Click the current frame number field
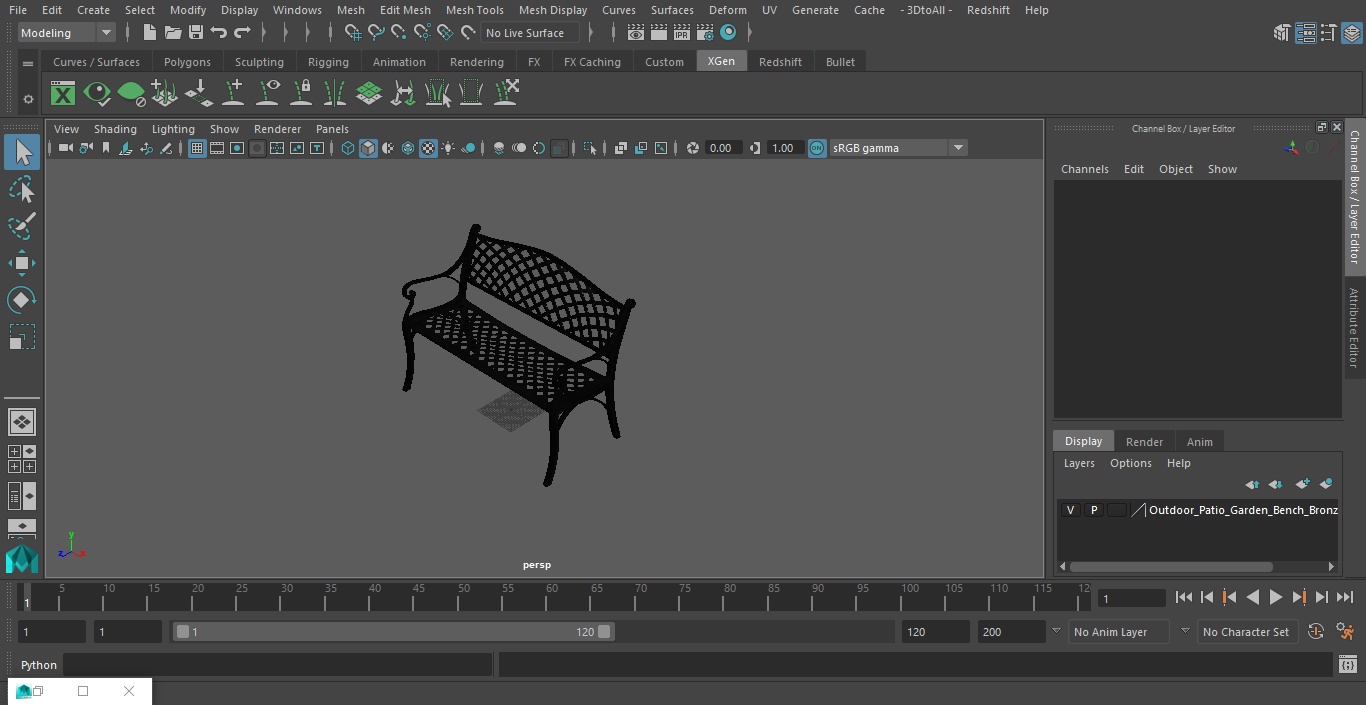The width and height of the screenshot is (1366, 705). [x=1132, y=598]
